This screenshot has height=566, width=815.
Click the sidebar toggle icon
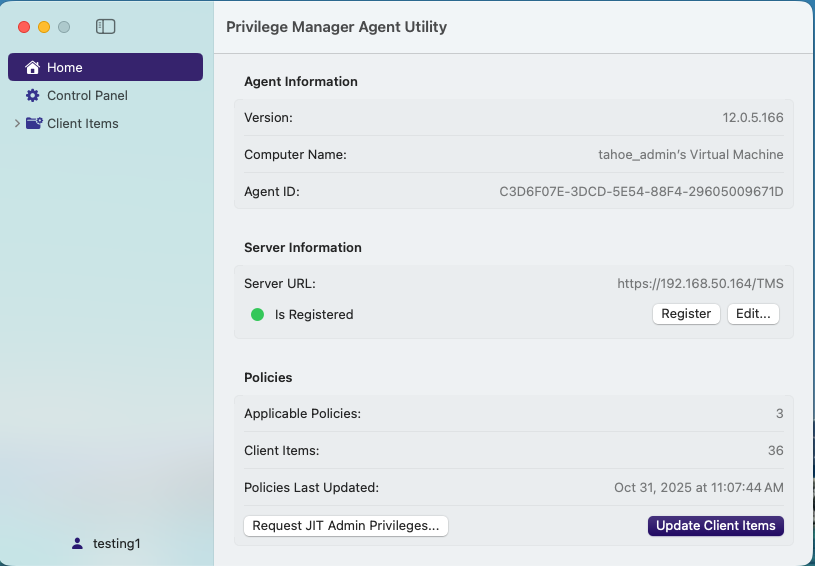(x=105, y=27)
